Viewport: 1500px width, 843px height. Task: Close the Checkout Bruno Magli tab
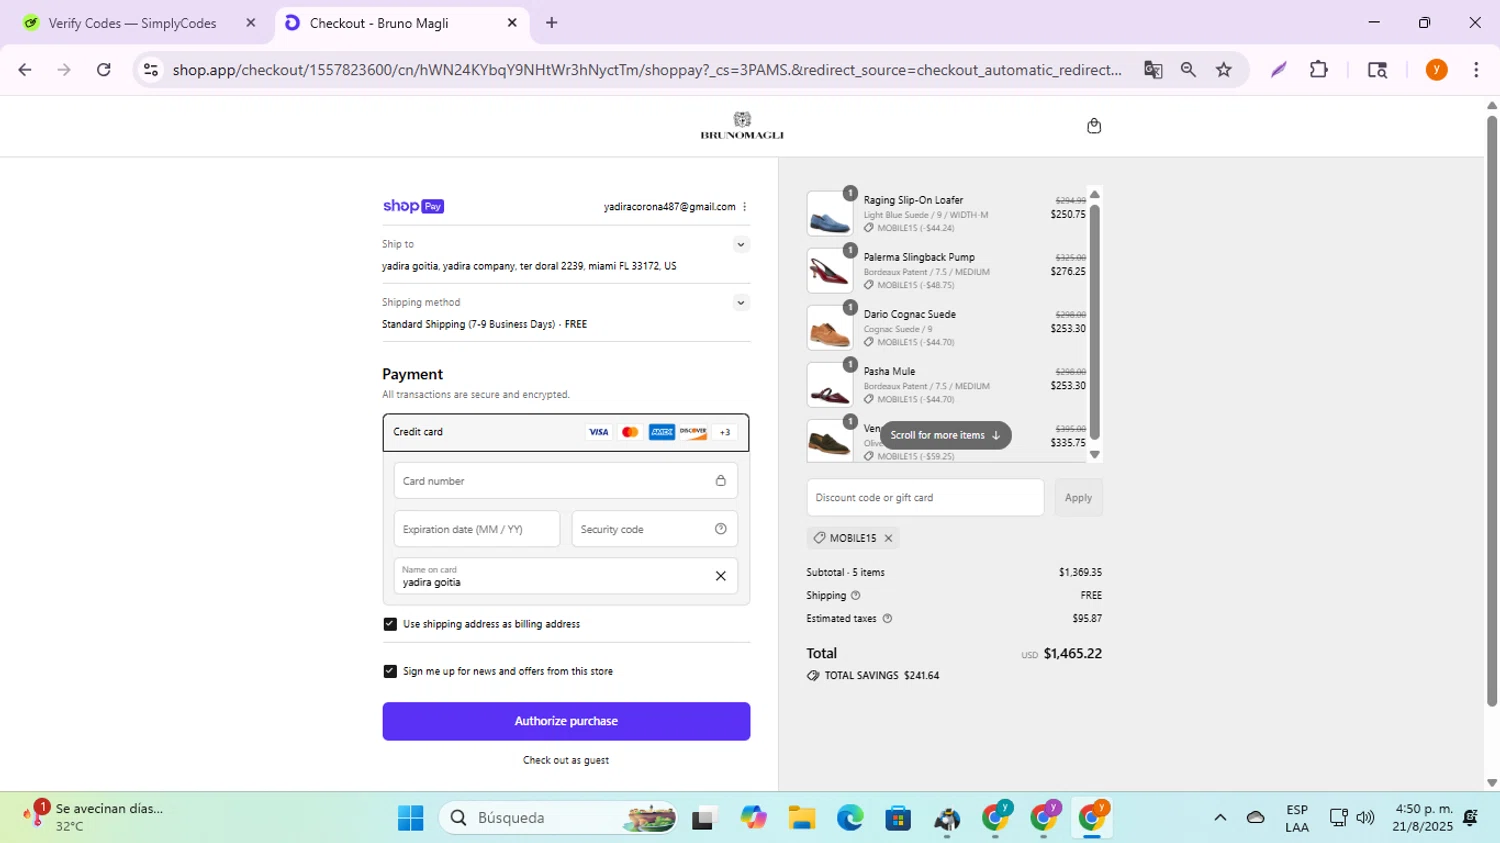click(x=512, y=23)
